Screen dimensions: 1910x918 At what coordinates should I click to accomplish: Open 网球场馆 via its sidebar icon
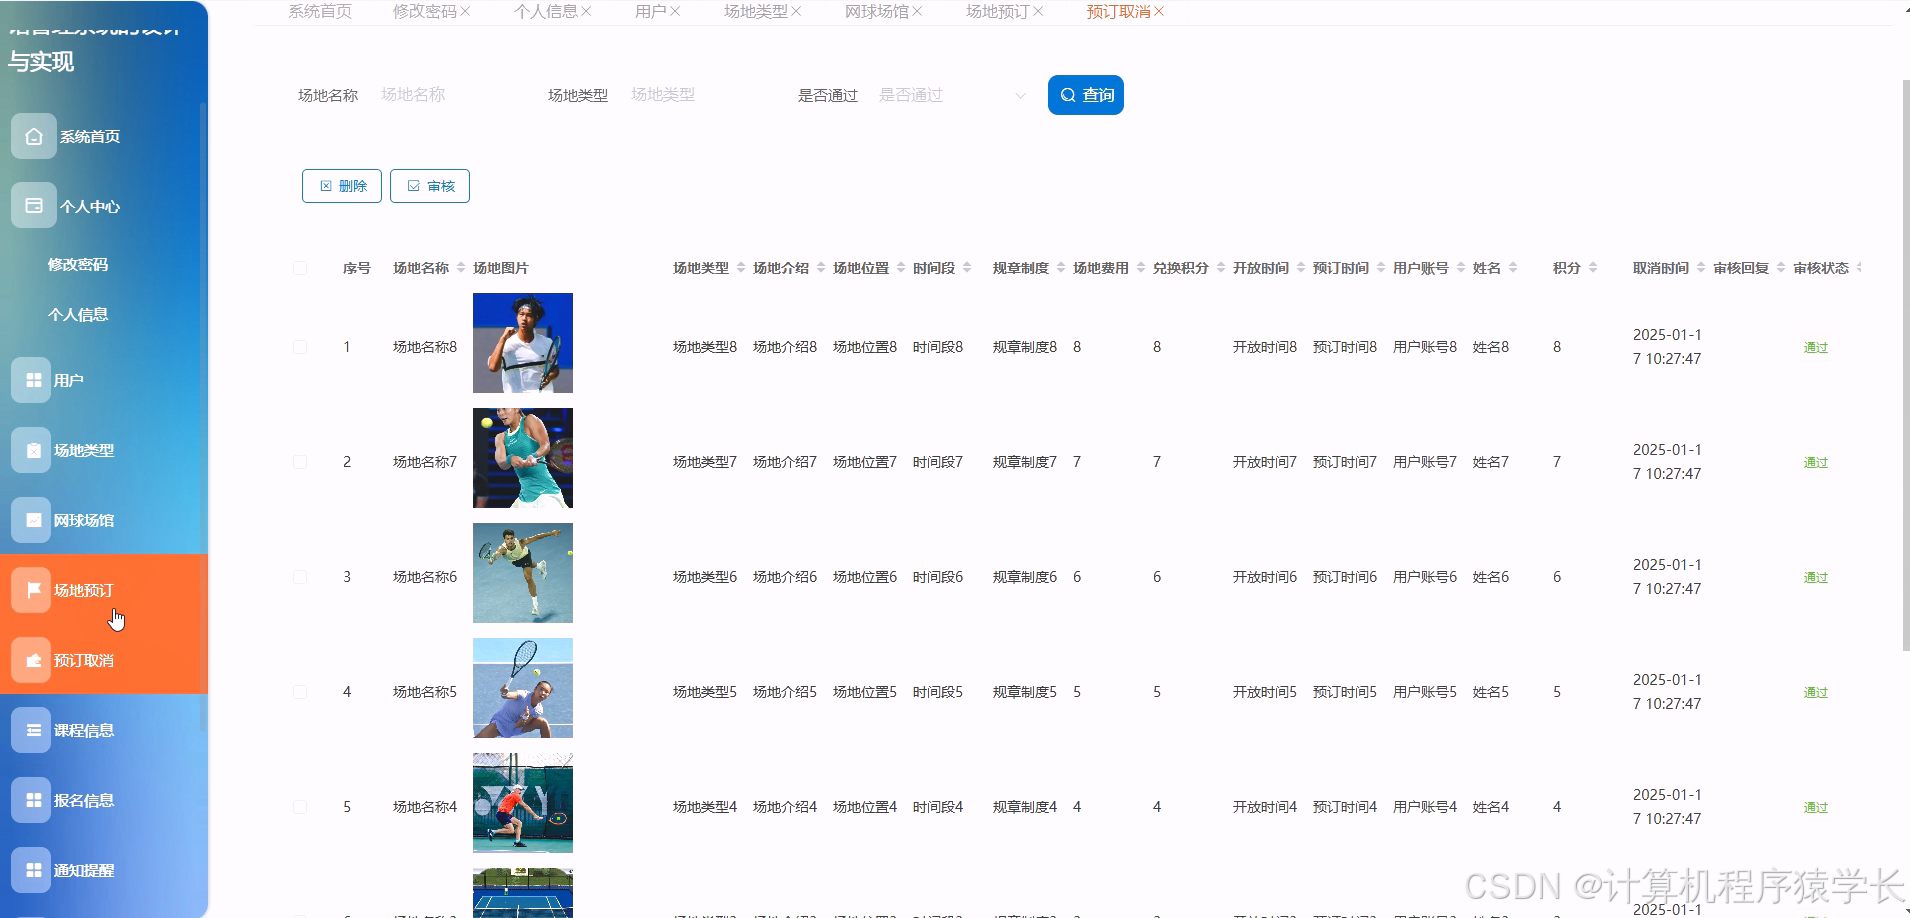pos(30,519)
